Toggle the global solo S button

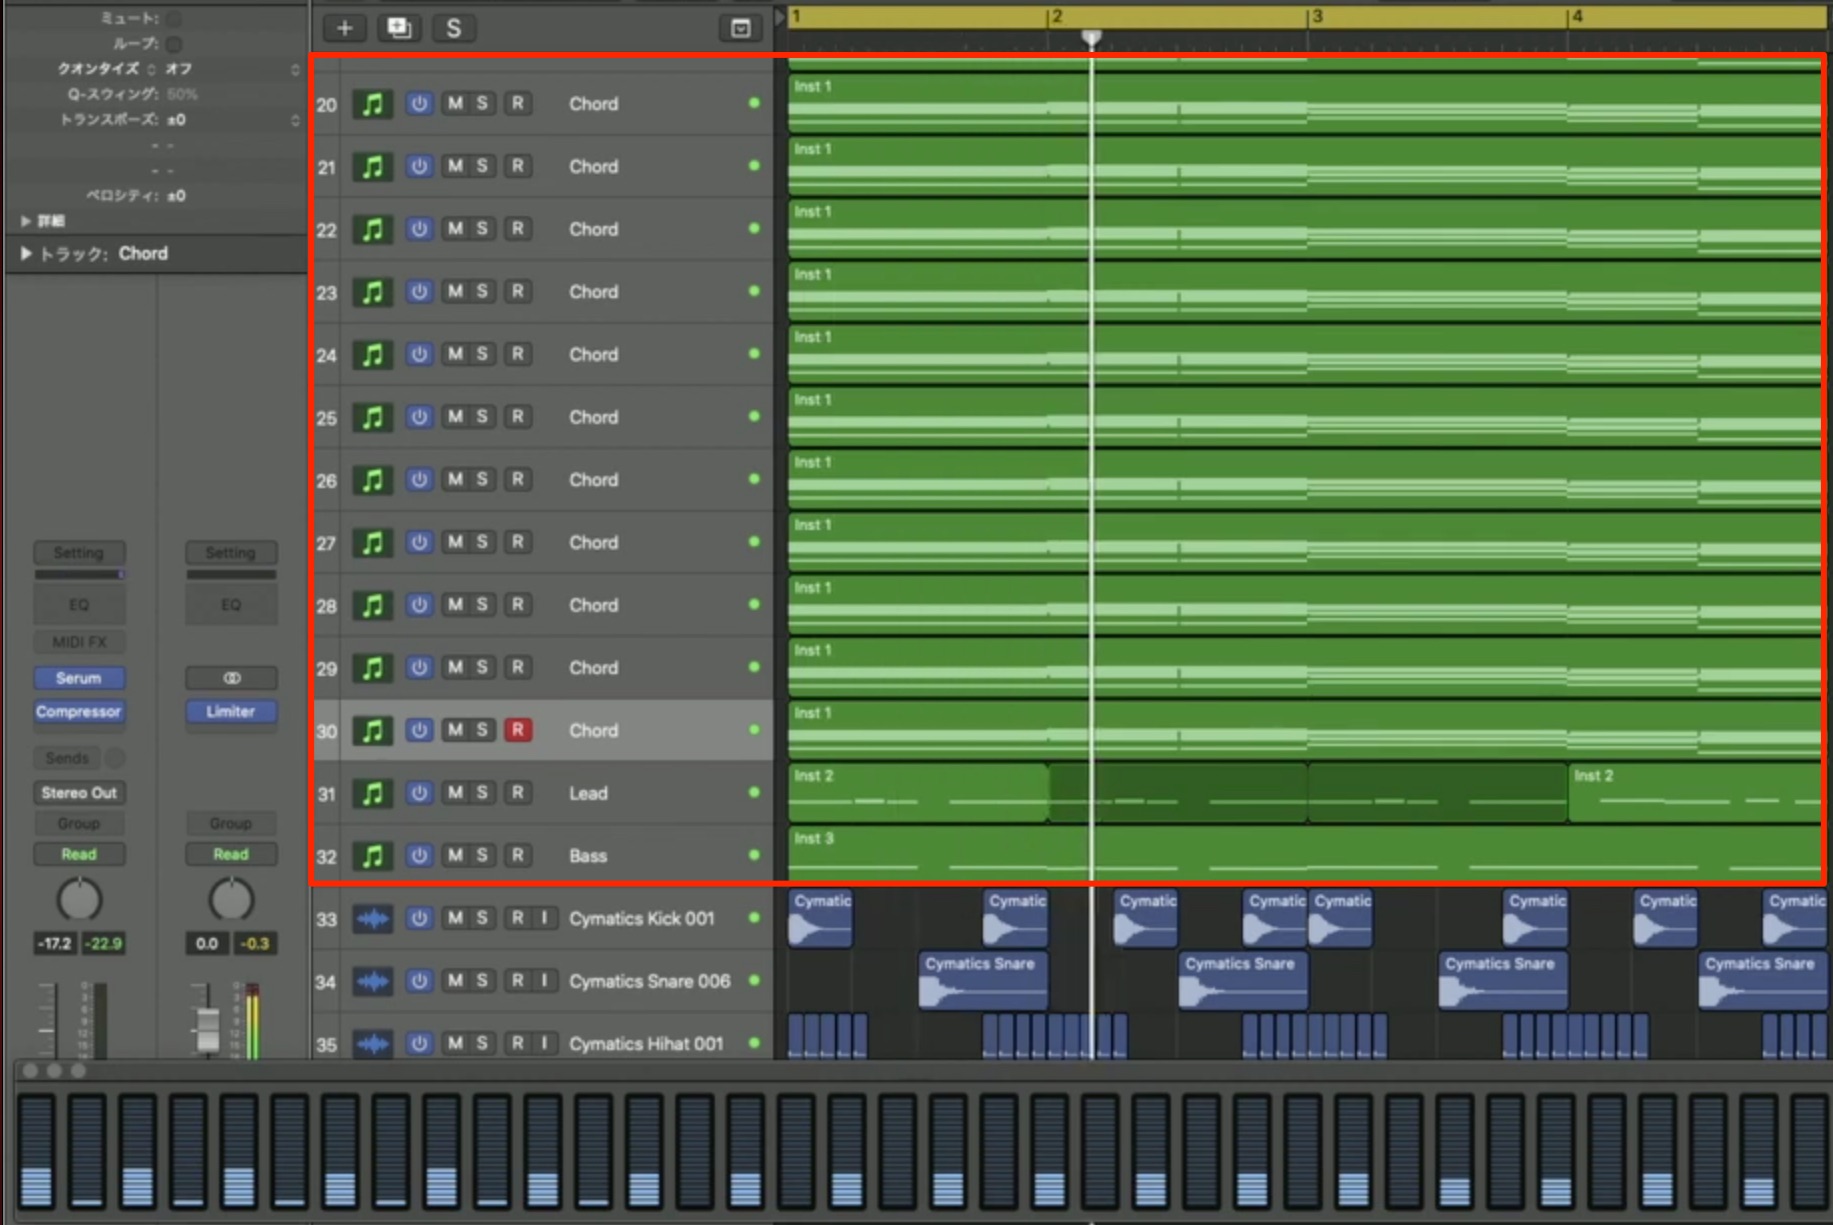pyautogui.click(x=453, y=28)
